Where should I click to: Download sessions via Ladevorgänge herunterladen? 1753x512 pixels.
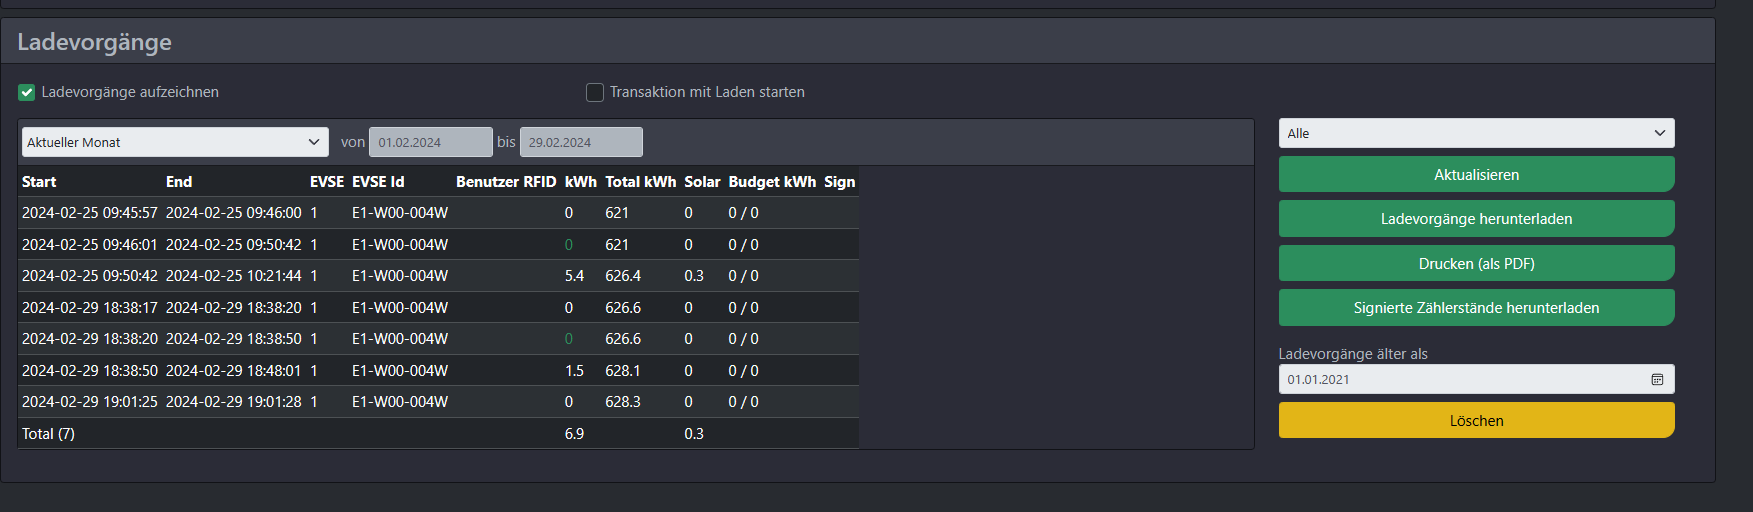point(1476,219)
